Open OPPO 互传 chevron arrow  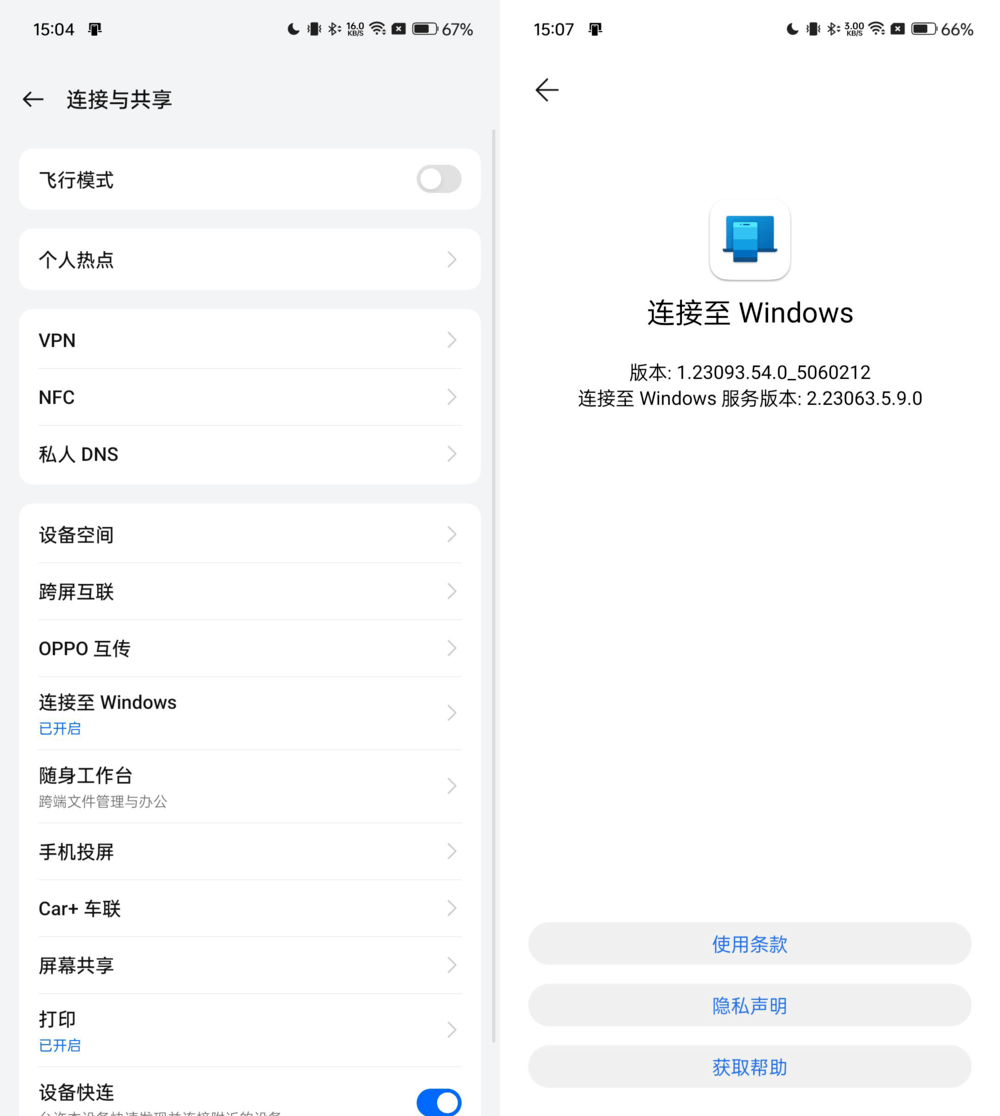(x=452, y=648)
